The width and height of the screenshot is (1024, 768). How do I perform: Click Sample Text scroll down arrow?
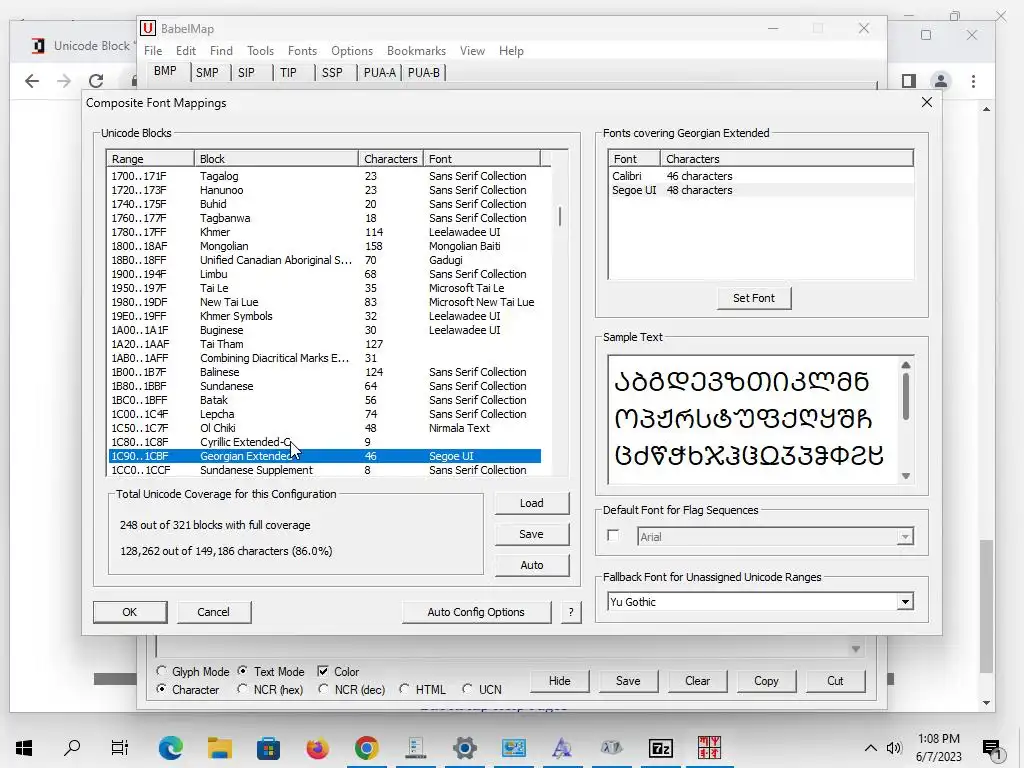(906, 475)
